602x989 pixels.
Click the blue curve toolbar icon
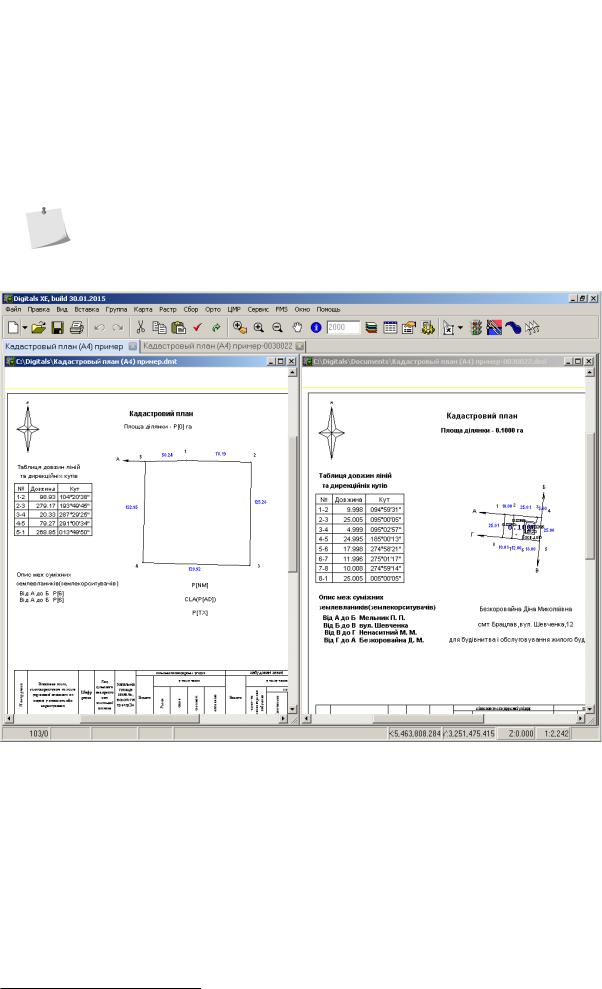[x=513, y=327]
